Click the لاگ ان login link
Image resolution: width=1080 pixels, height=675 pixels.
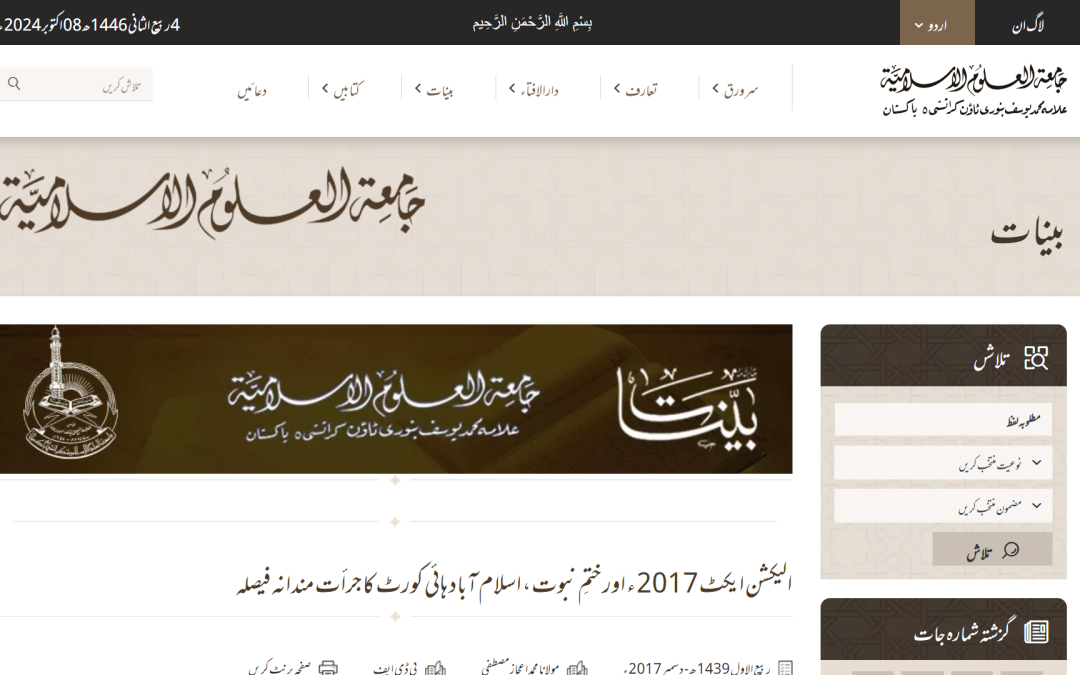pos(1028,25)
